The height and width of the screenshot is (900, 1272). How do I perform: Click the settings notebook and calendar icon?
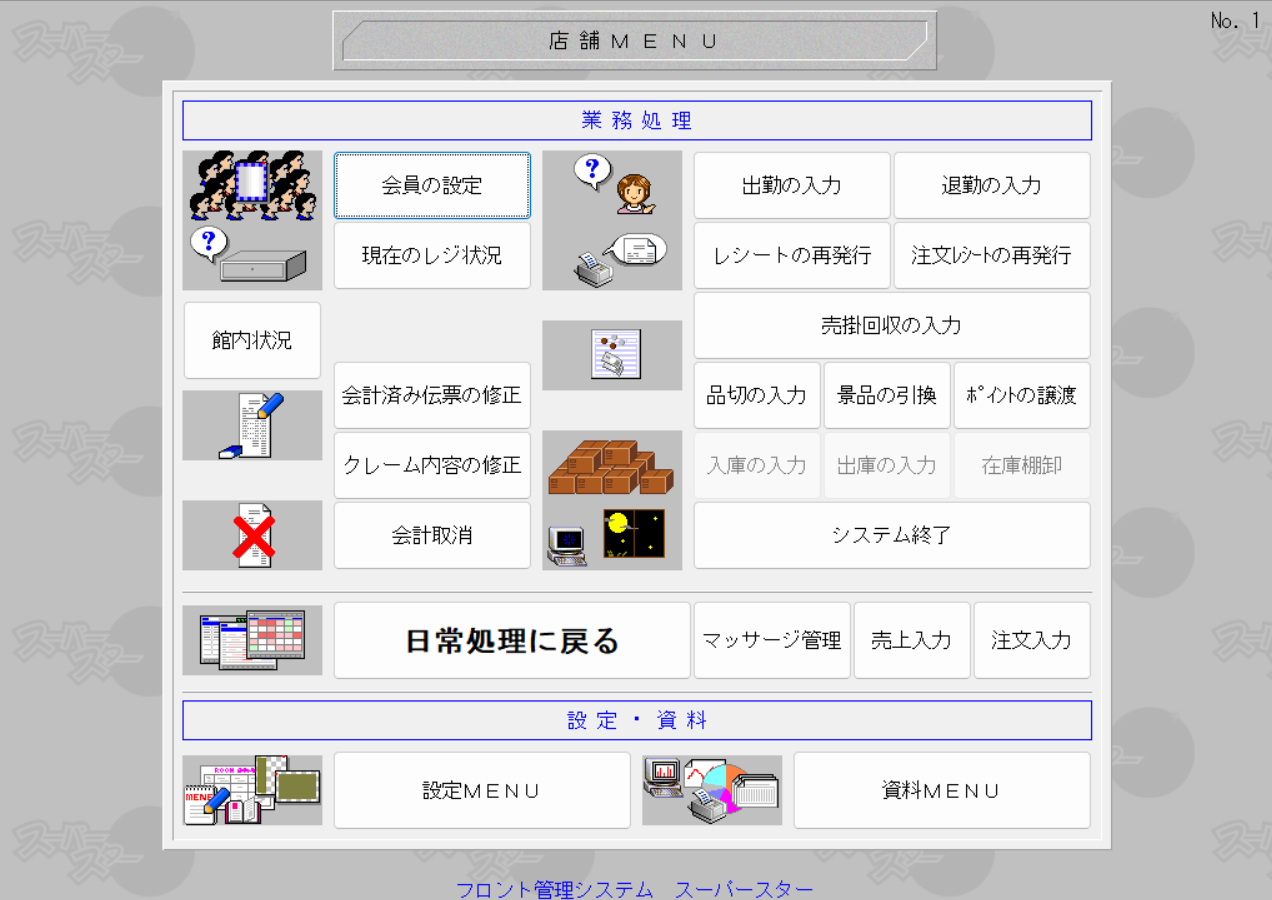(252, 790)
